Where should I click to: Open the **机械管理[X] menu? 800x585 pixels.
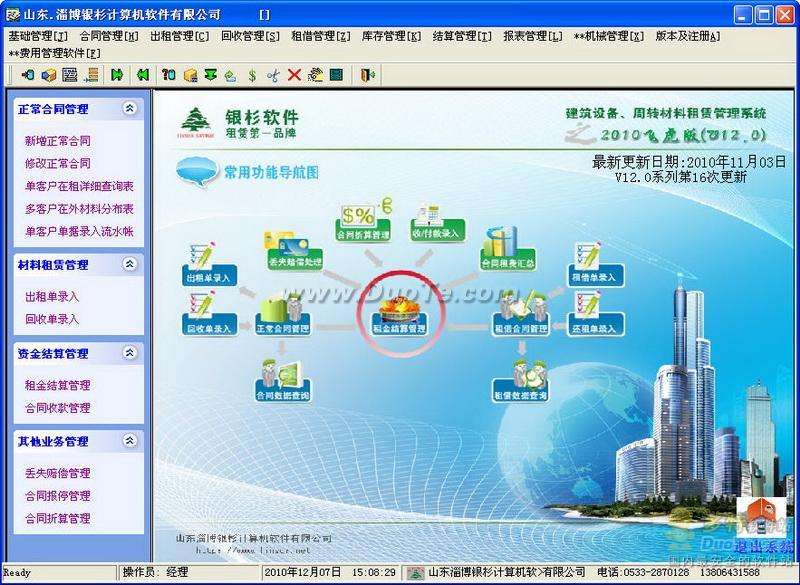point(609,36)
